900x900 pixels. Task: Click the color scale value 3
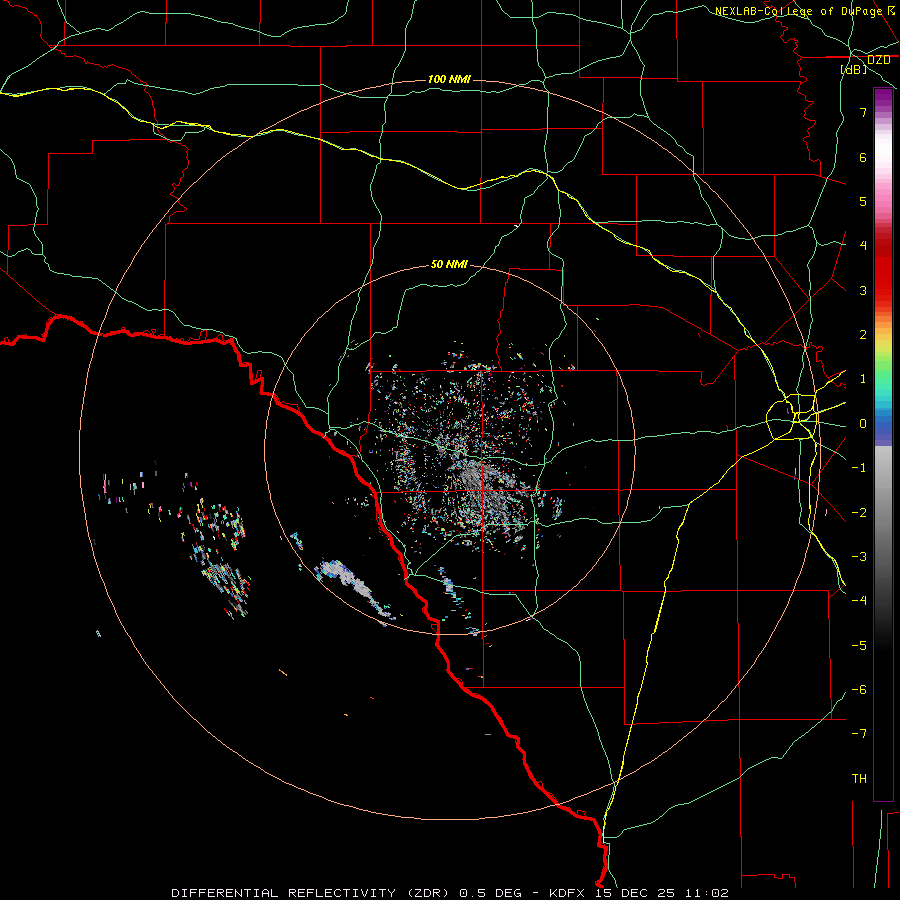863,290
